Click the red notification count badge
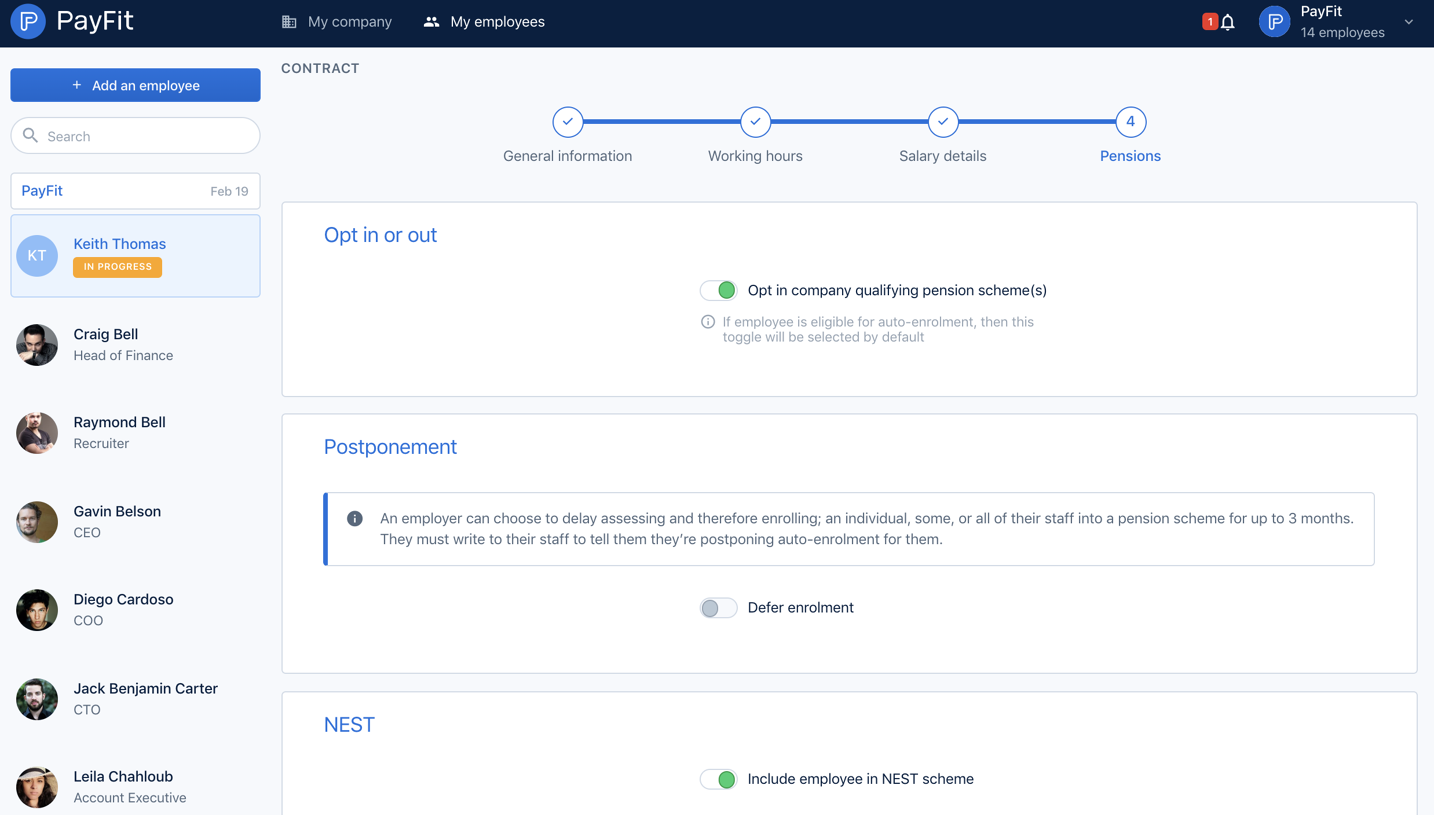This screenshot has width=1434, height=815. (x=1209, y=21)
